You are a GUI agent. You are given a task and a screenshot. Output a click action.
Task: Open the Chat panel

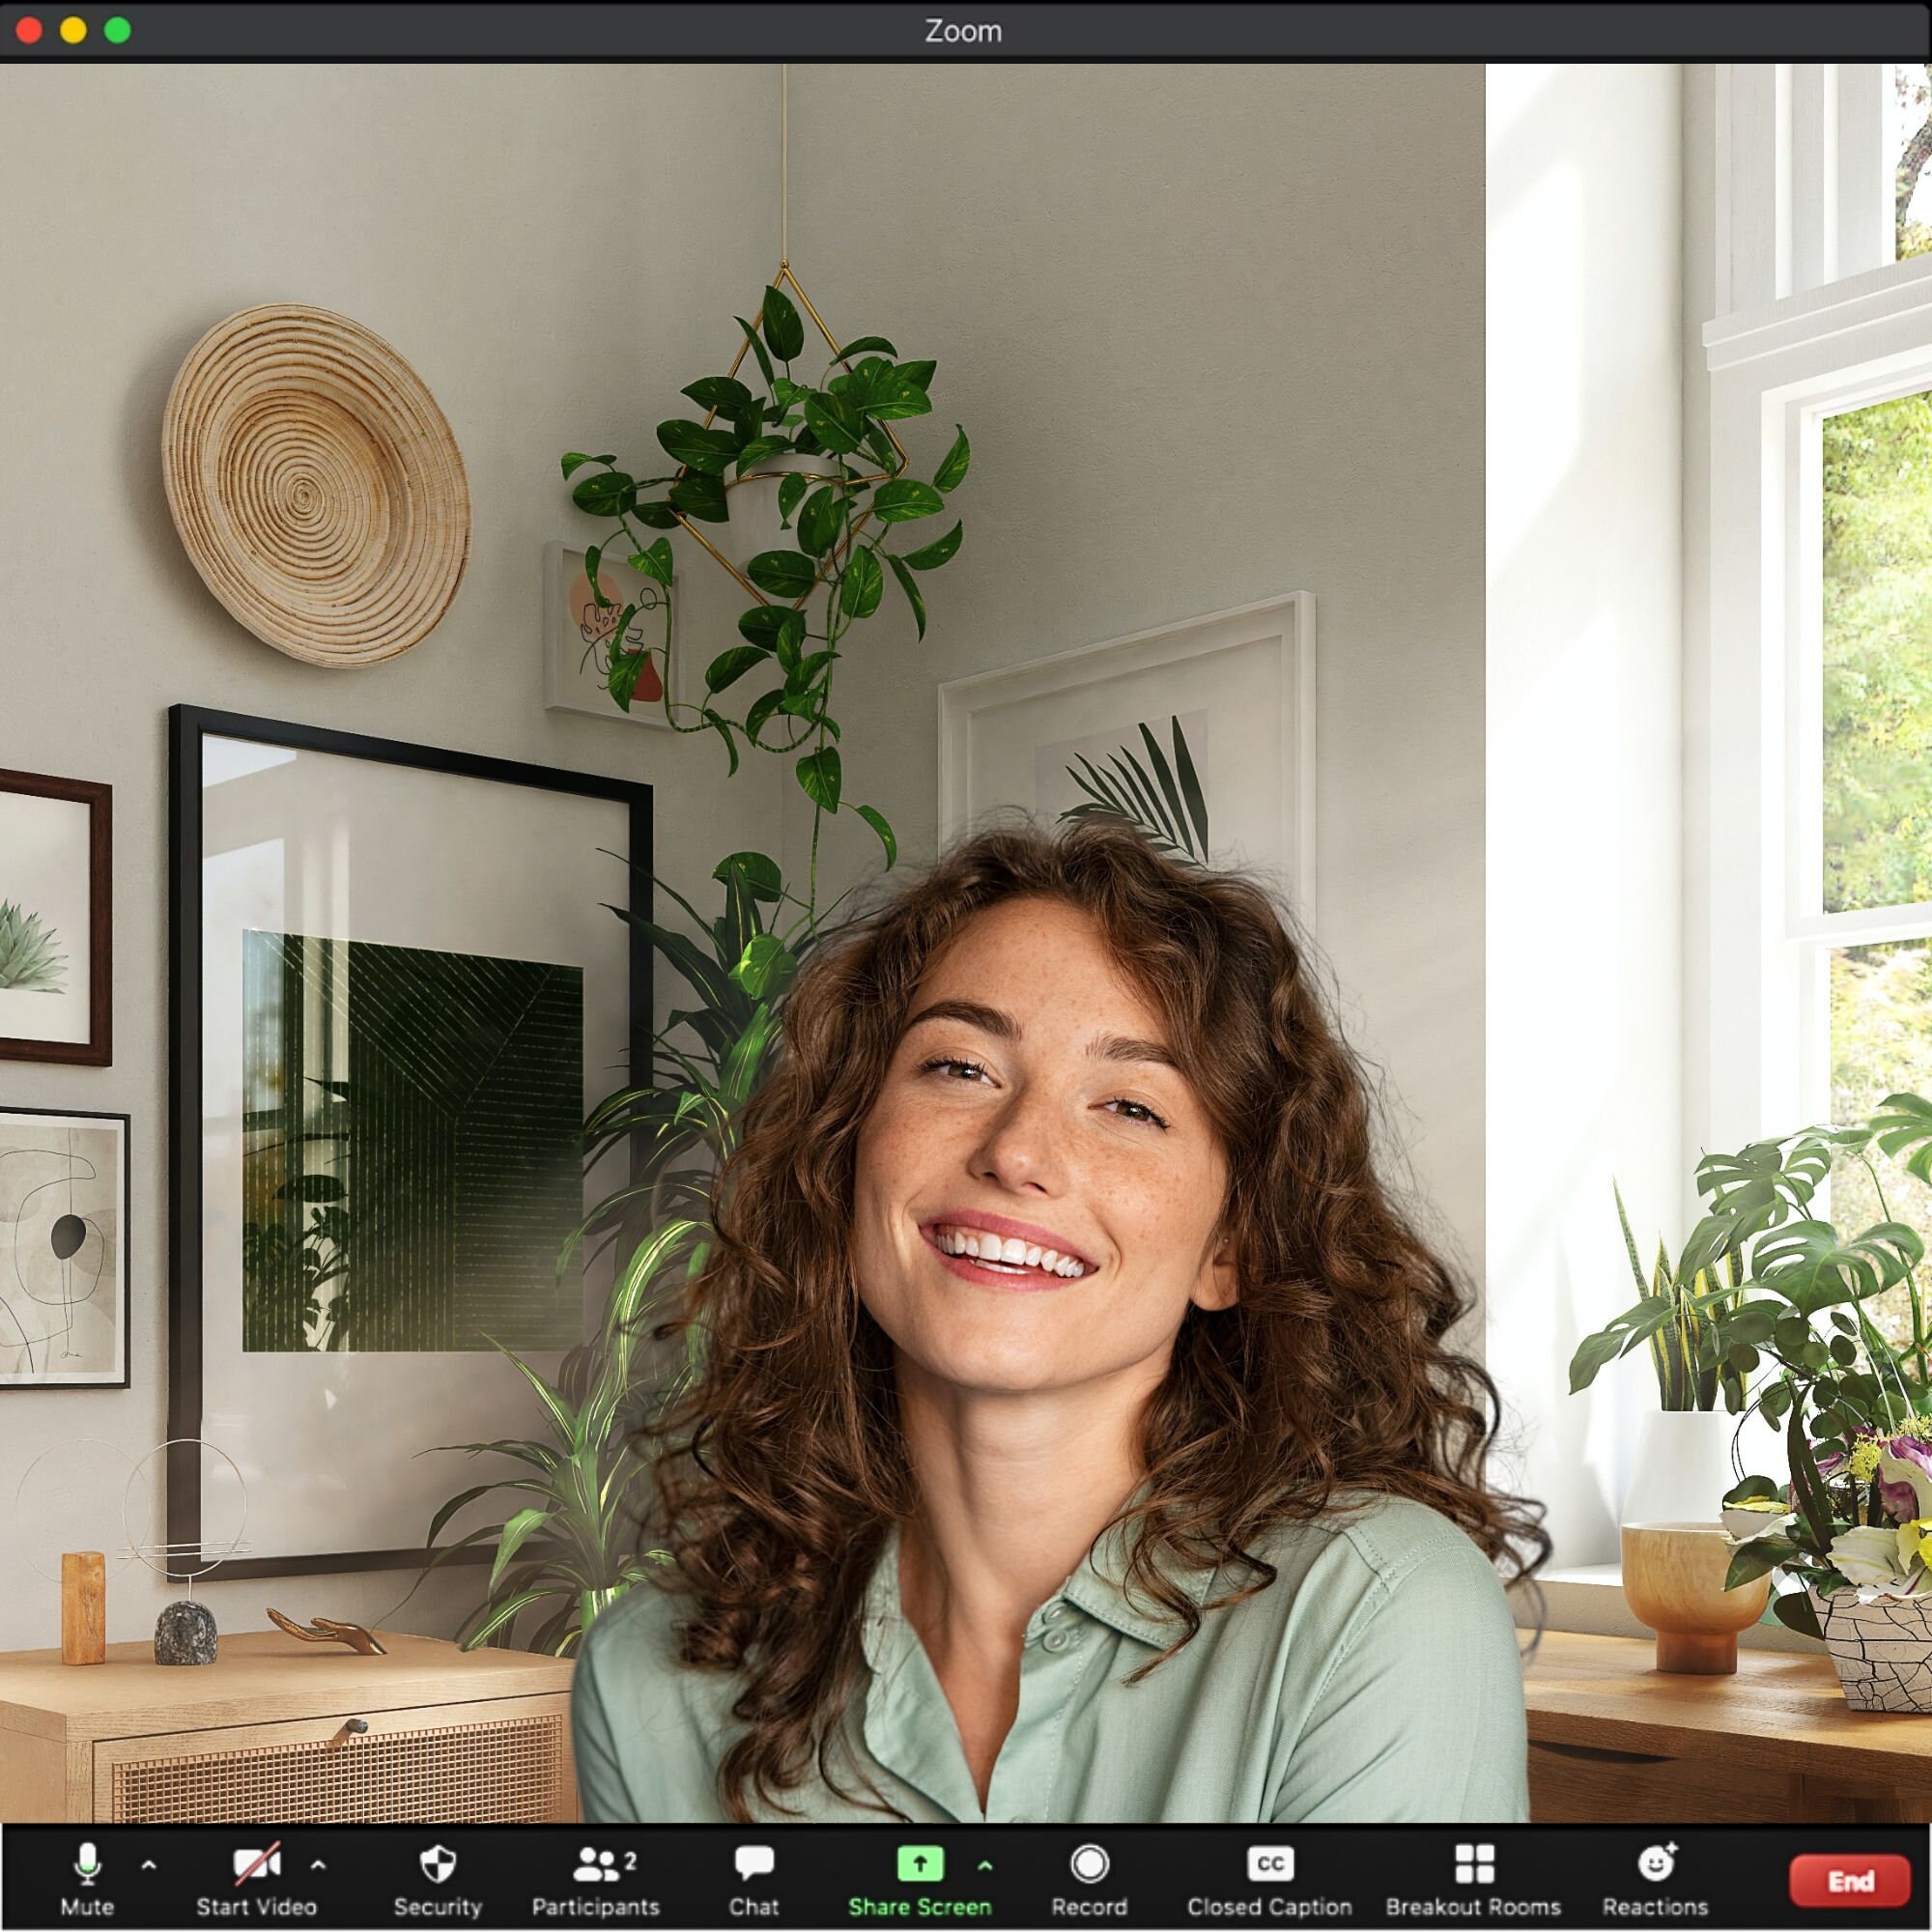tap(753, 1862)
